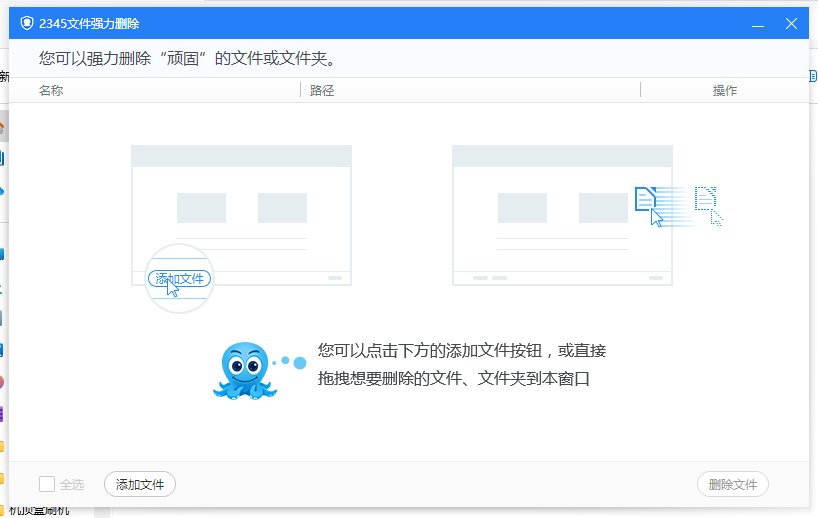Viewport: 818px width, 518px height.
Task: Click the left add-file illustration window
Action: 241,214
